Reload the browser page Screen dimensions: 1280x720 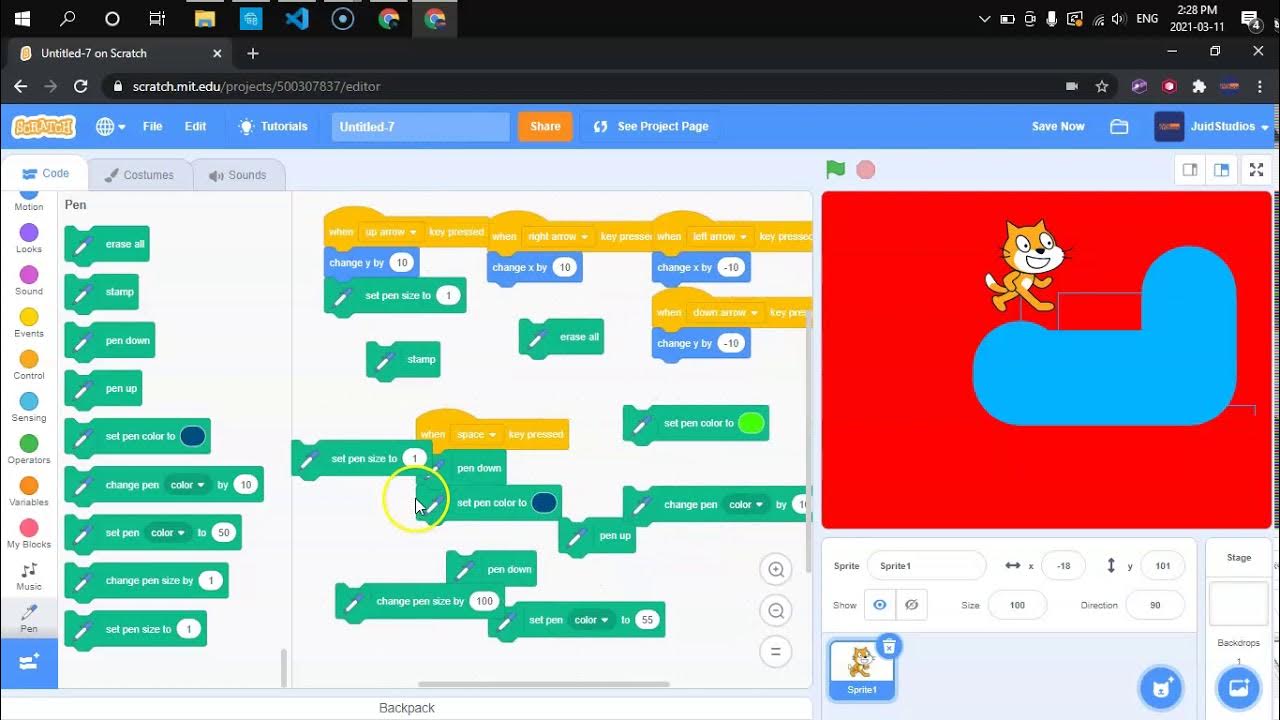81,86
